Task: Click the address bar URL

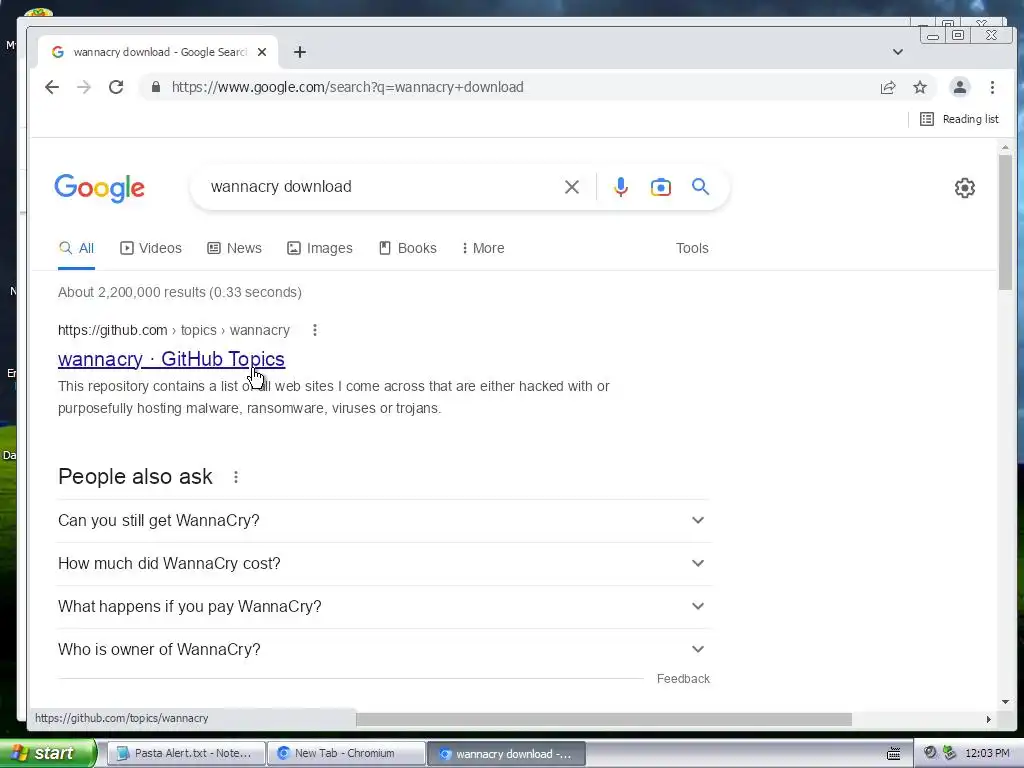Action: point(347,87)
